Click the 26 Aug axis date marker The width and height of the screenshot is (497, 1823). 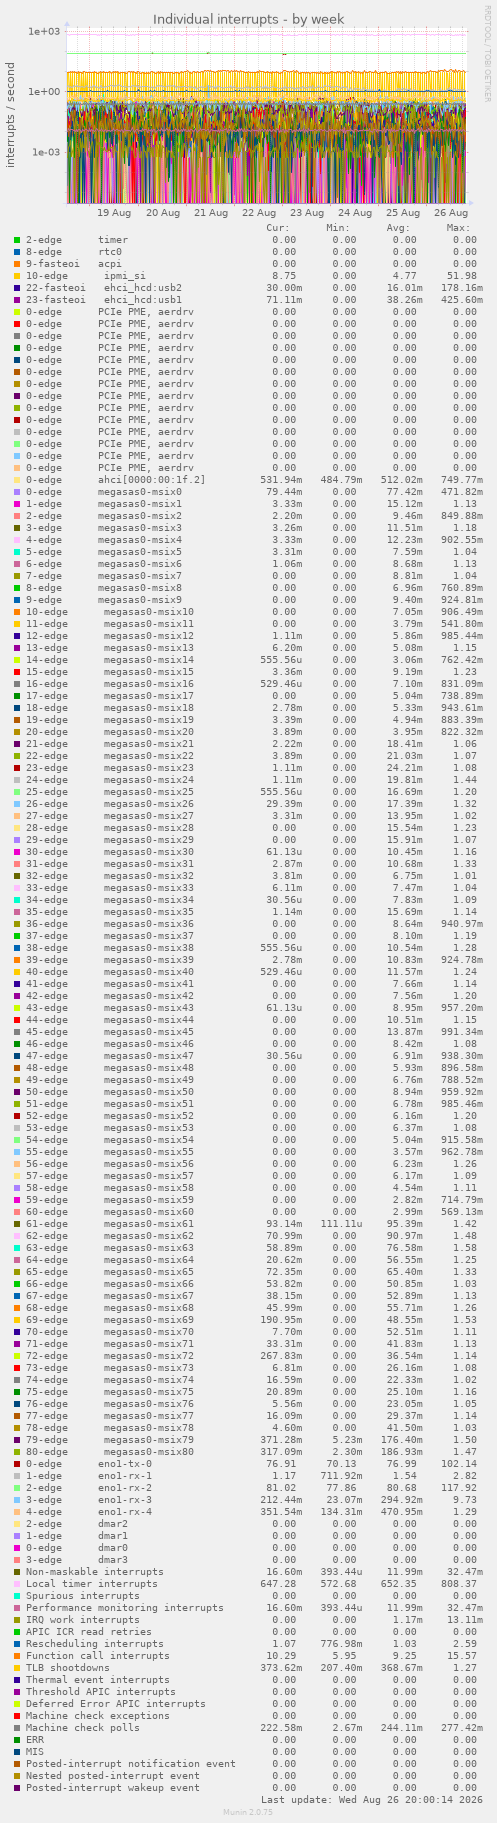click(x=451, y=213)
